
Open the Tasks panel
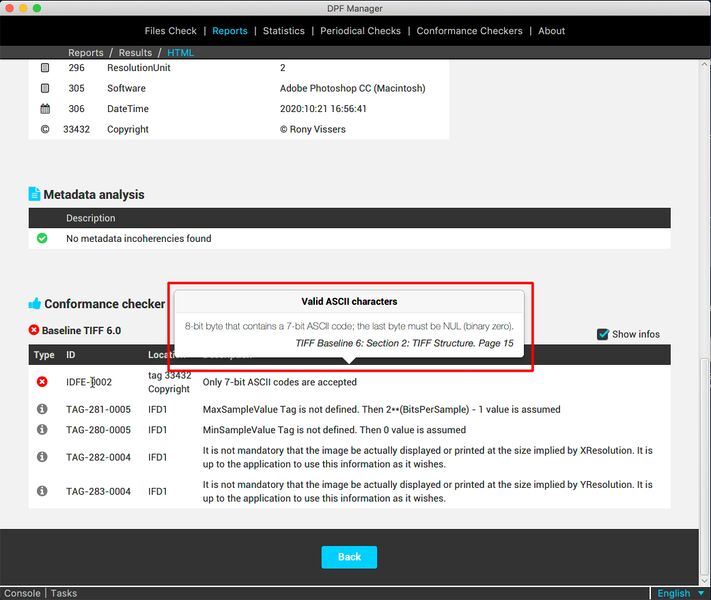tap(64, 593)
